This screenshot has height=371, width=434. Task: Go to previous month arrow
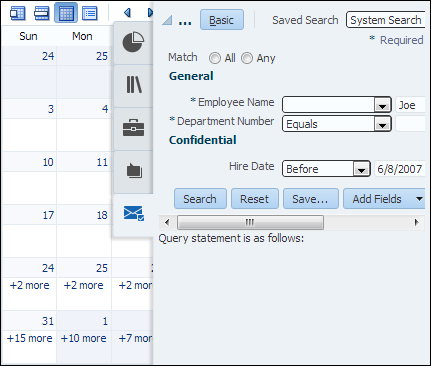click(x=127, y=13)
